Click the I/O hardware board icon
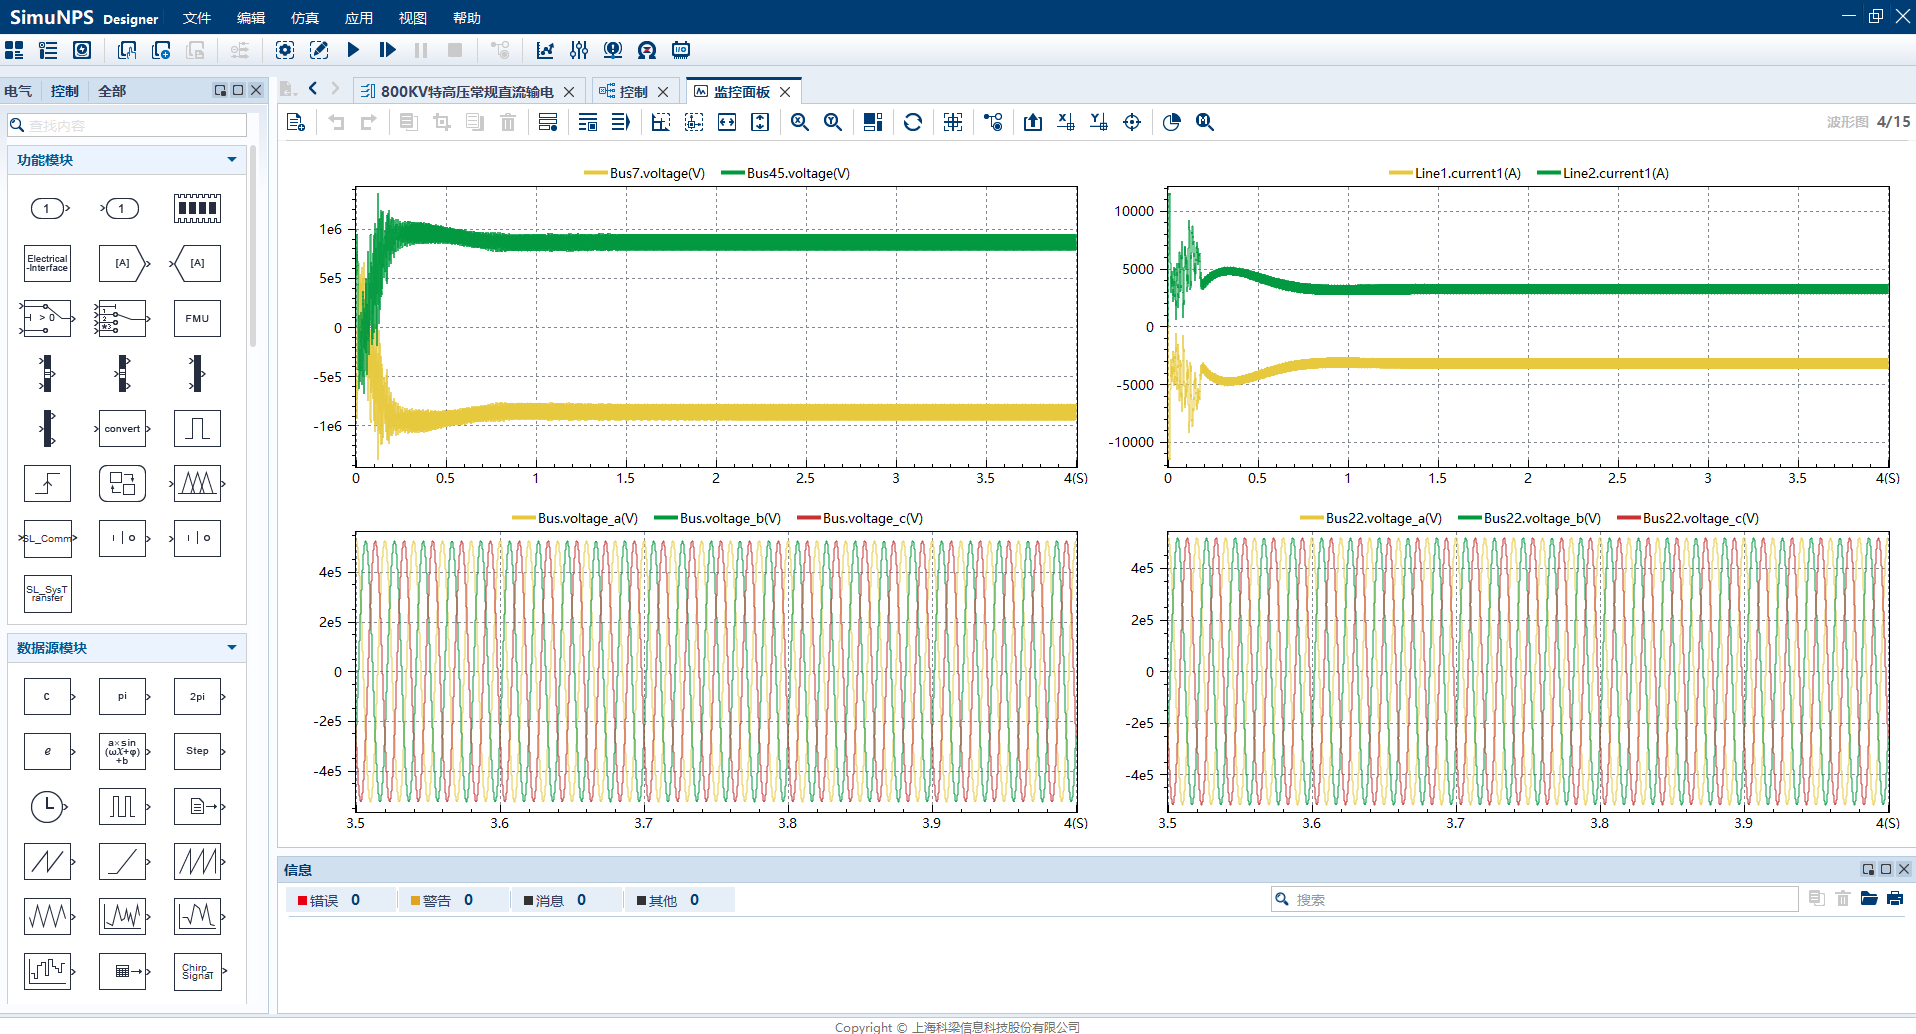Image resolution: width=1916 pixels, height=1034 pixels. point(681,50)
